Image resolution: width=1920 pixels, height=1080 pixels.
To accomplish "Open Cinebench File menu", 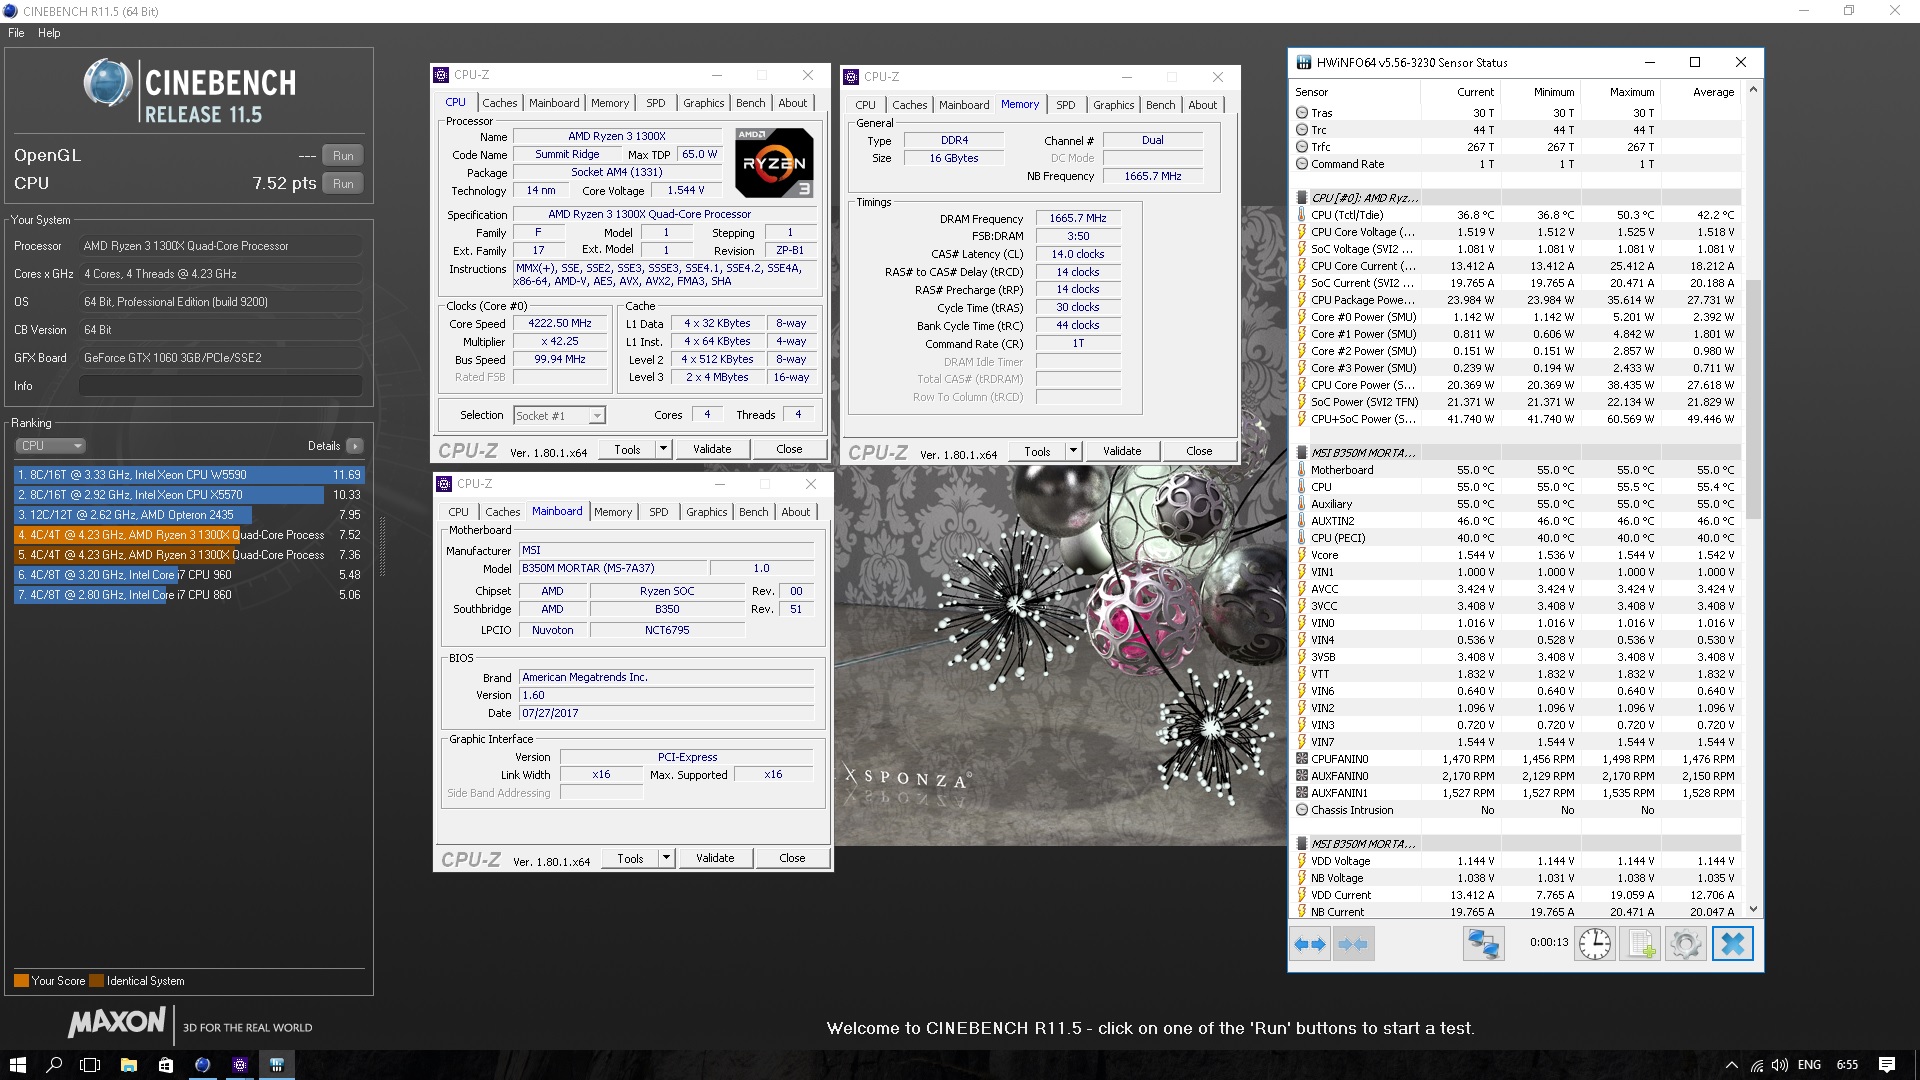I will pos(16,33).
